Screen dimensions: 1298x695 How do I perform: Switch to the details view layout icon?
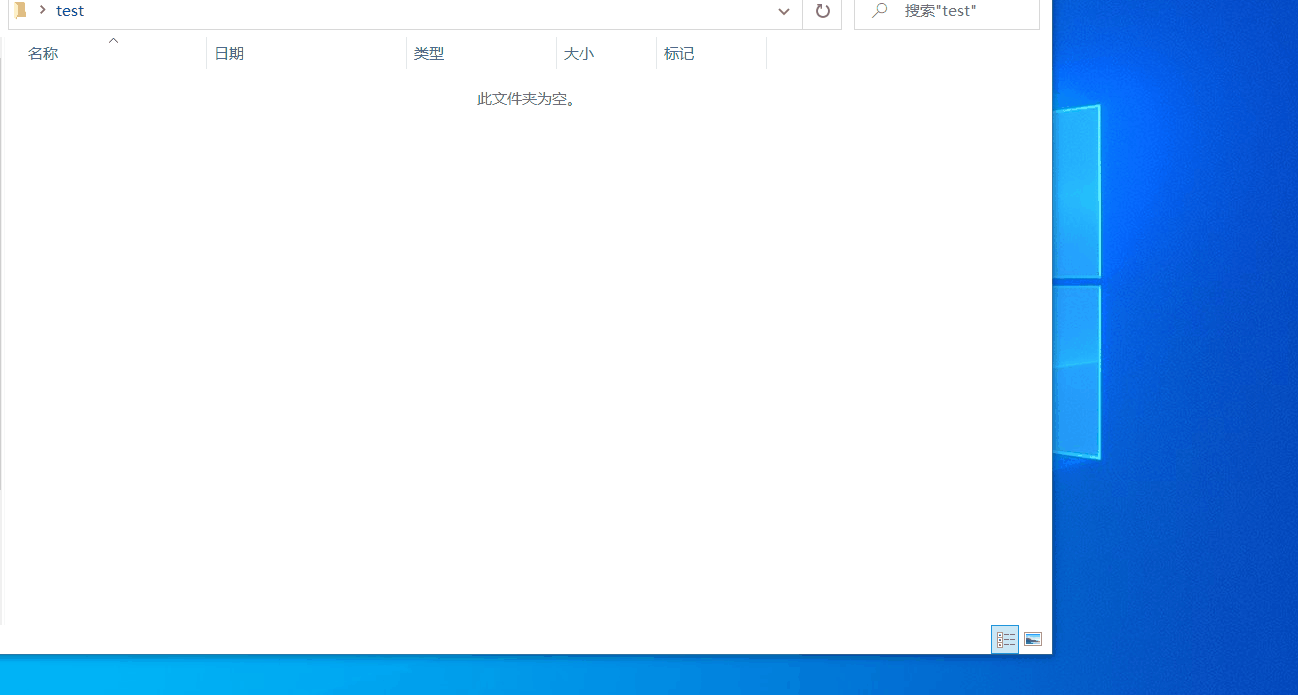click(1005, 639)
